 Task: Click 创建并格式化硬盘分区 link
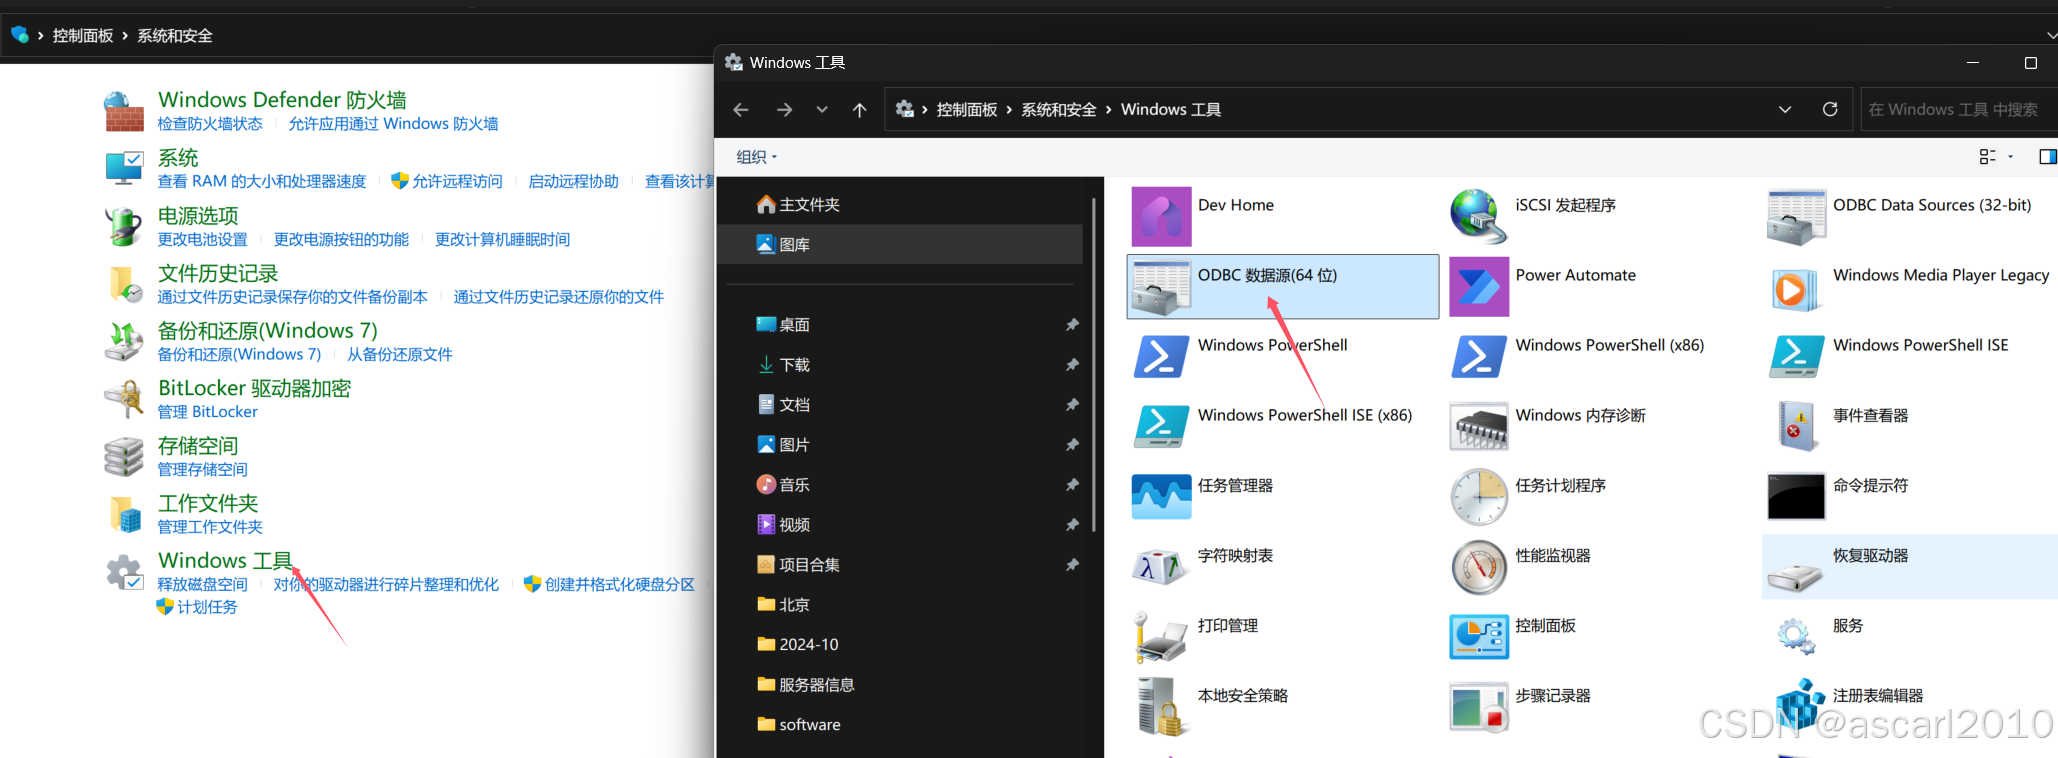[x=619, y=585]
